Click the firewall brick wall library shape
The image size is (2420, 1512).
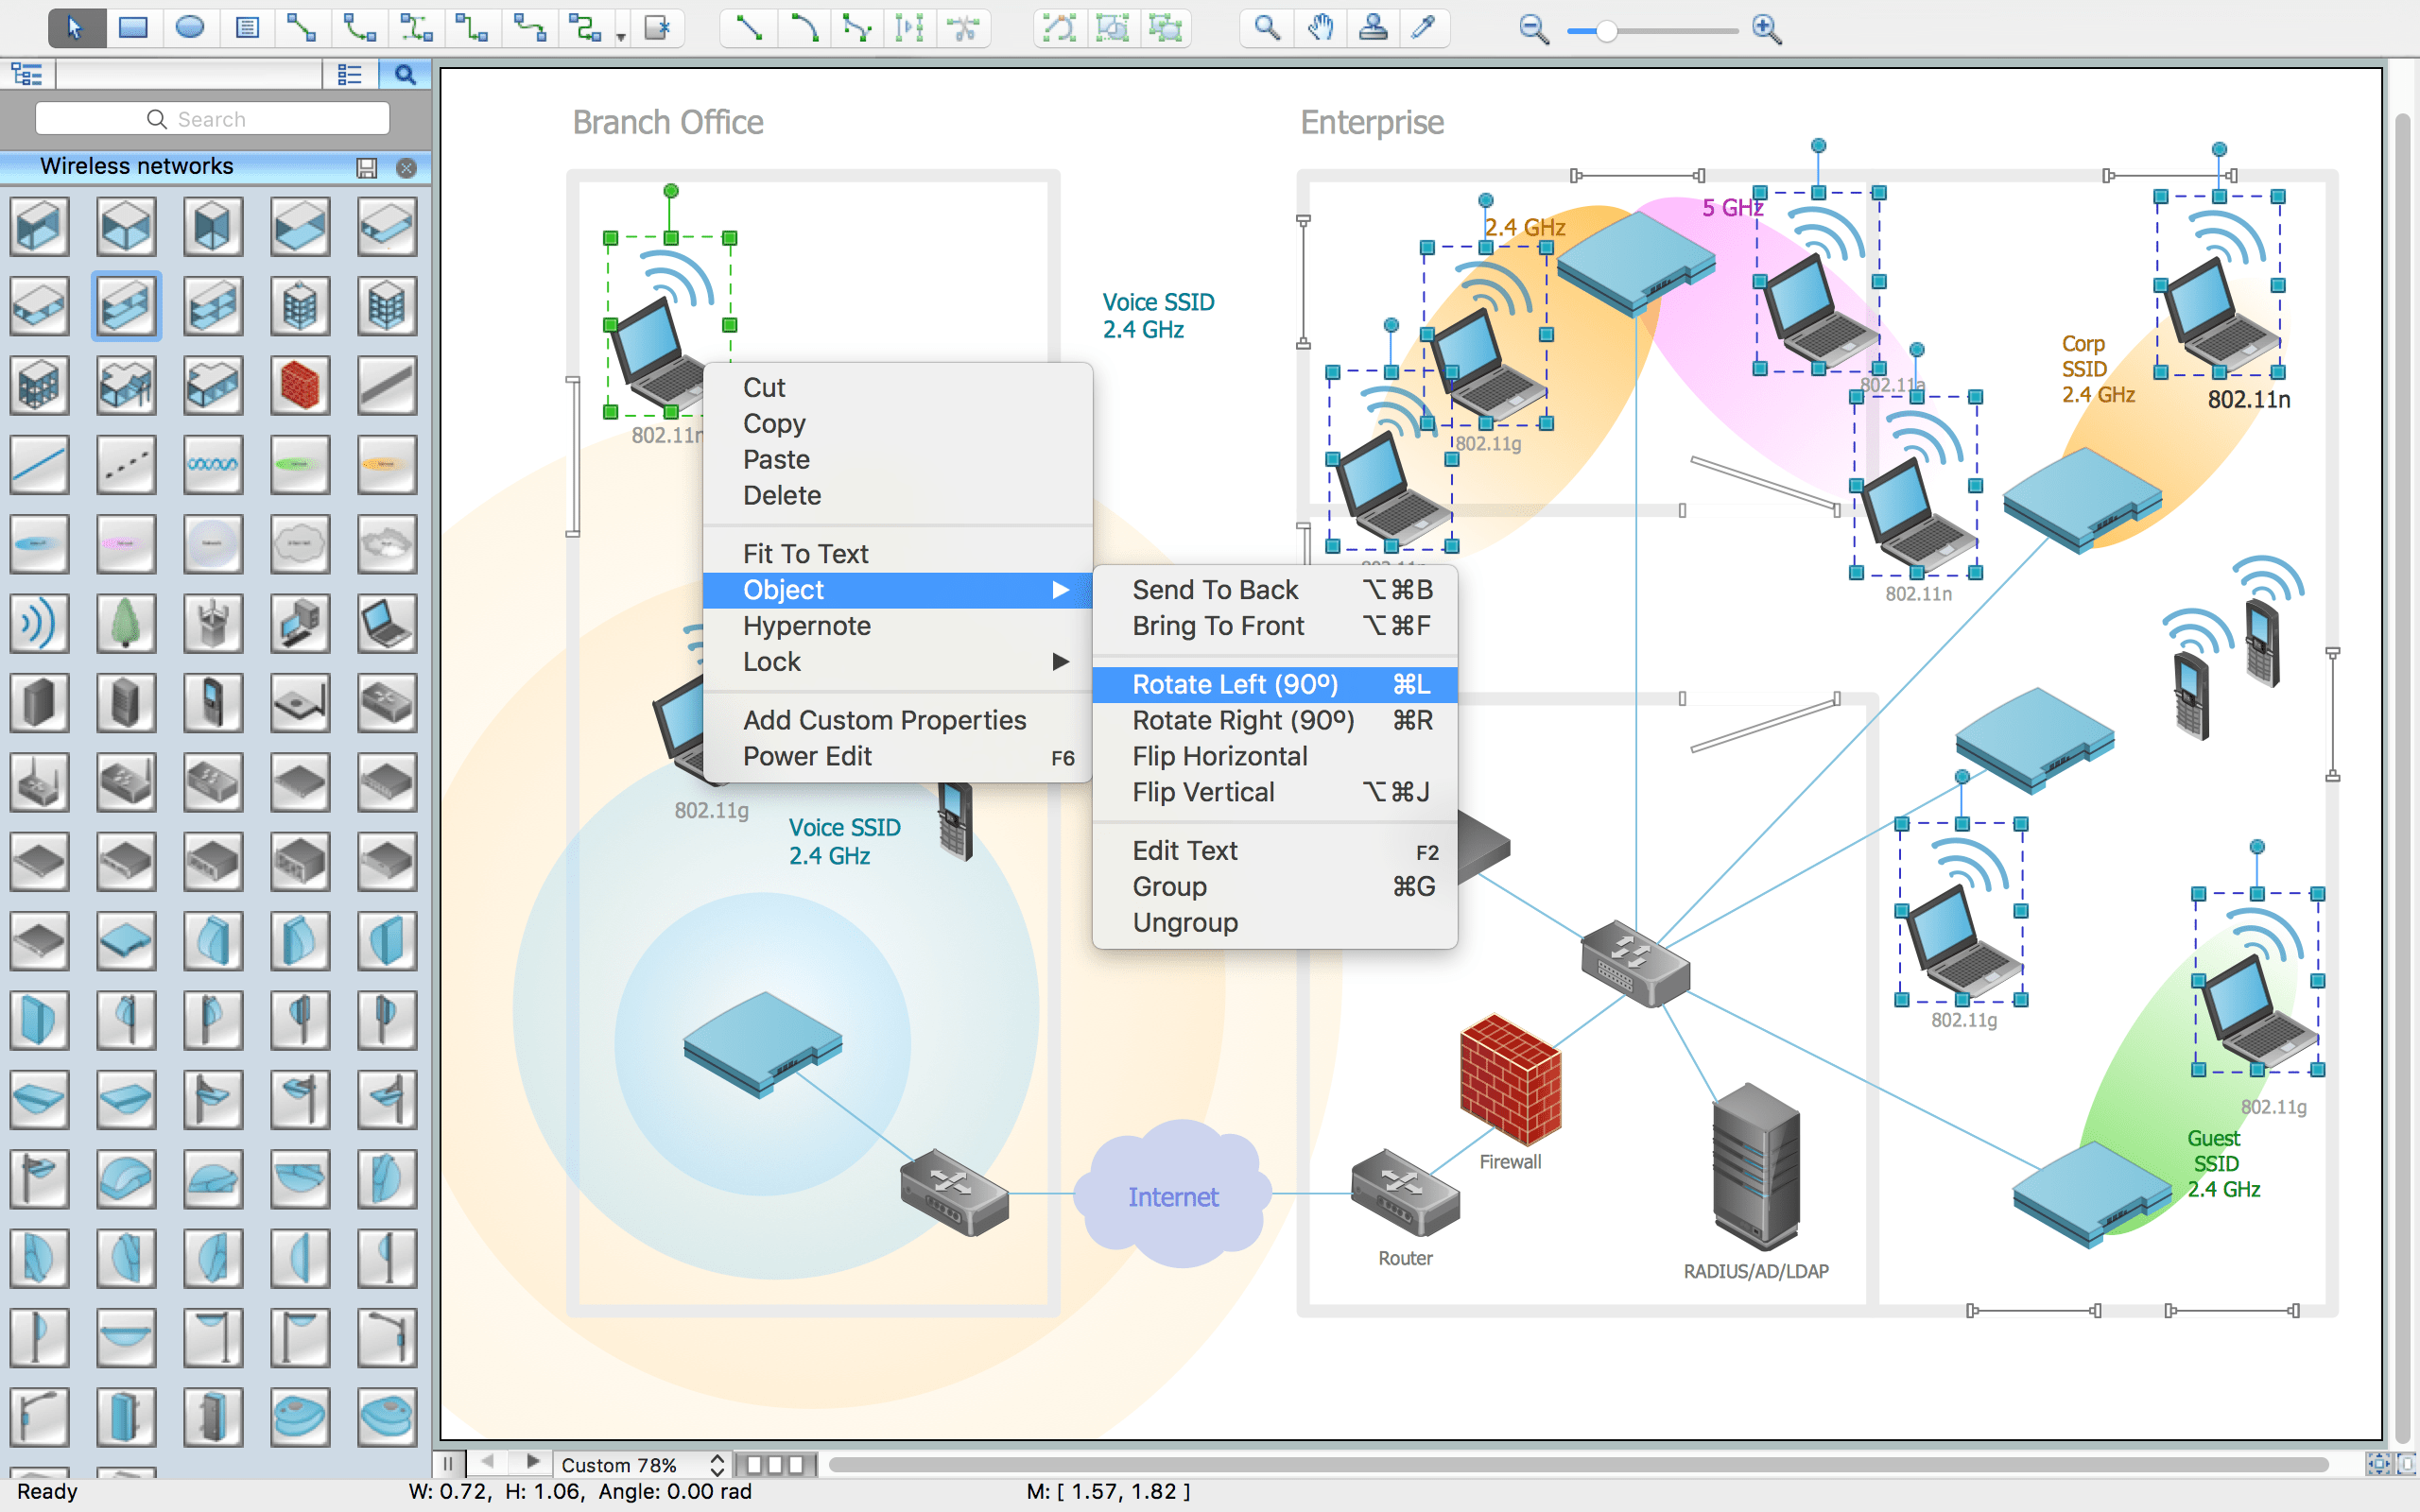coord(299,386)
